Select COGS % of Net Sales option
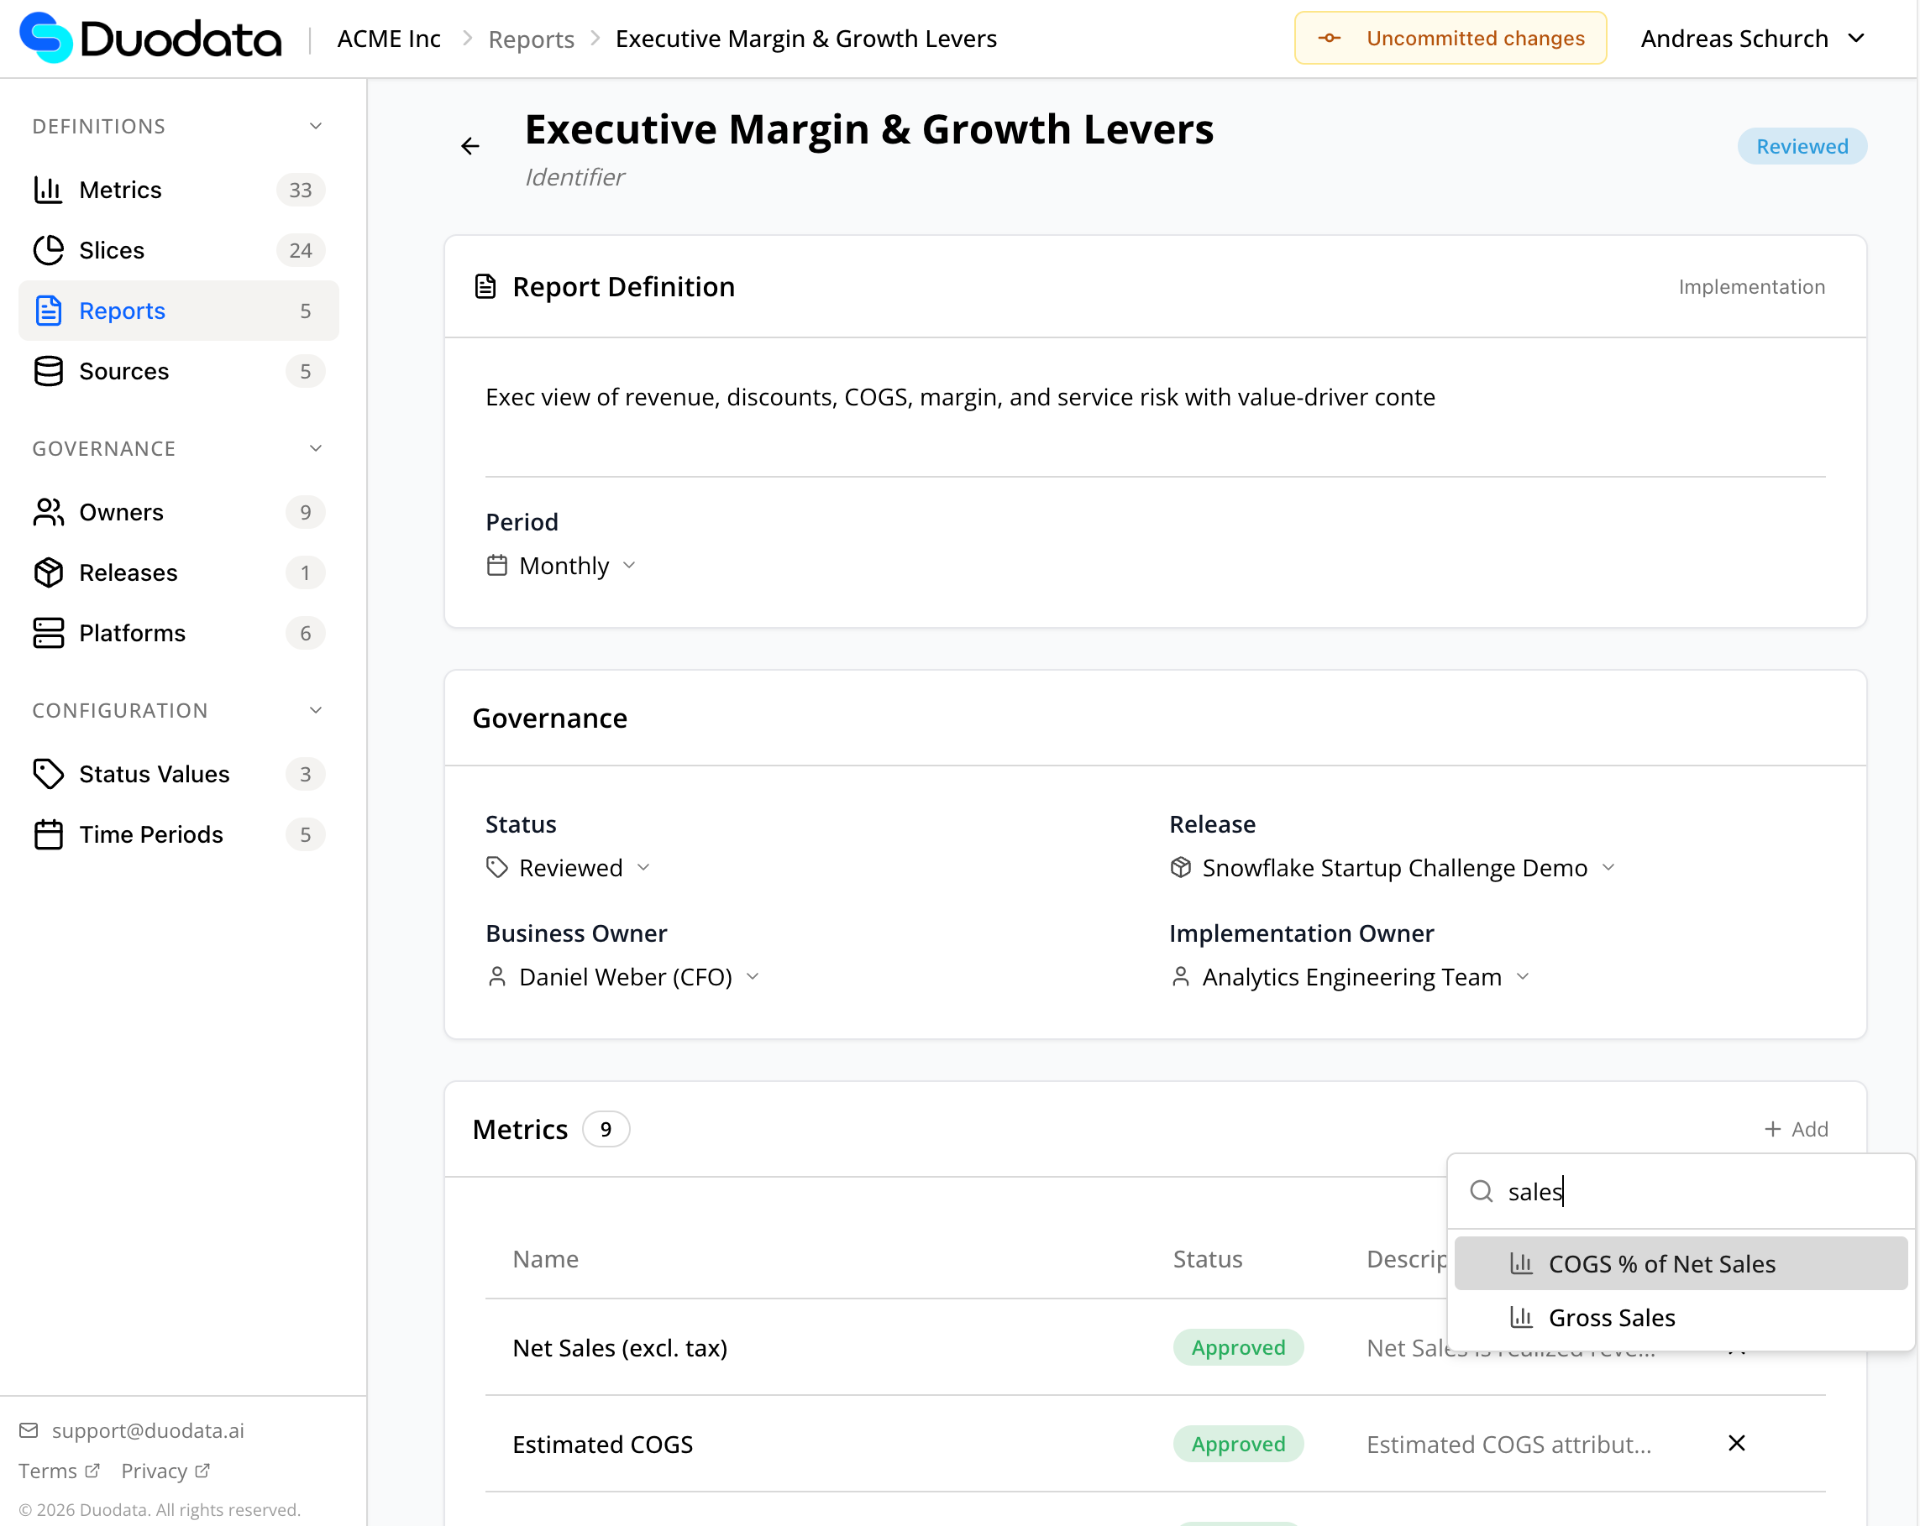Image resolution: width=1920 pixels, height=1526 pixels. 1661,1264
